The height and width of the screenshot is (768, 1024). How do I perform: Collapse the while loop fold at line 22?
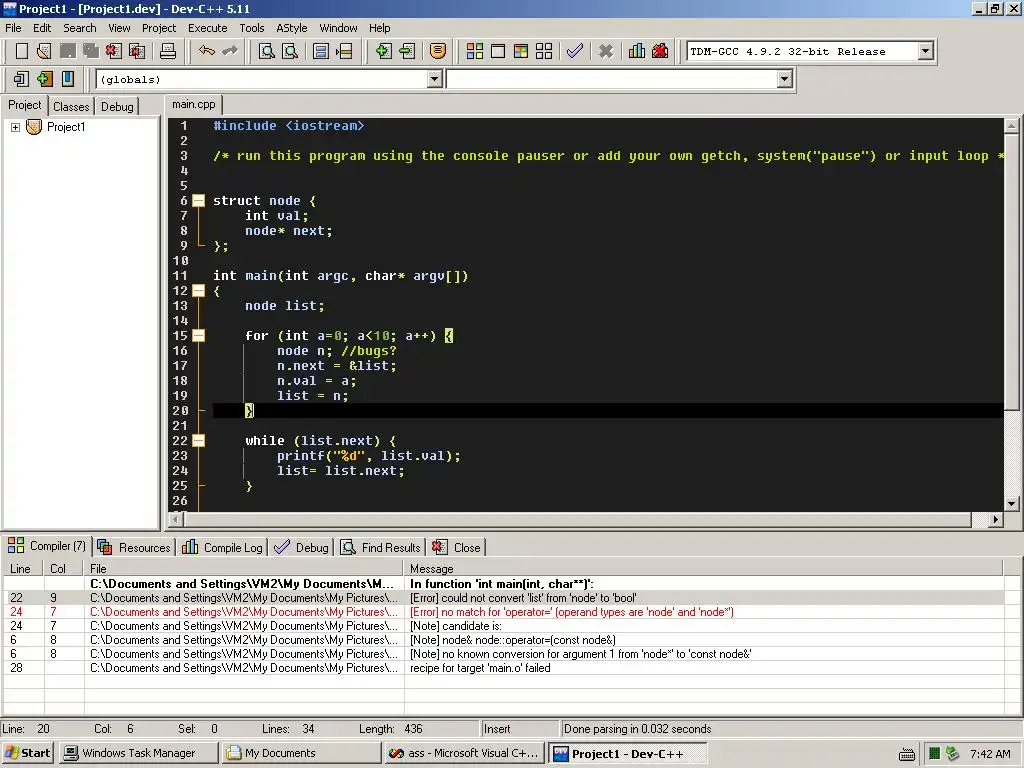pos(199,441)
